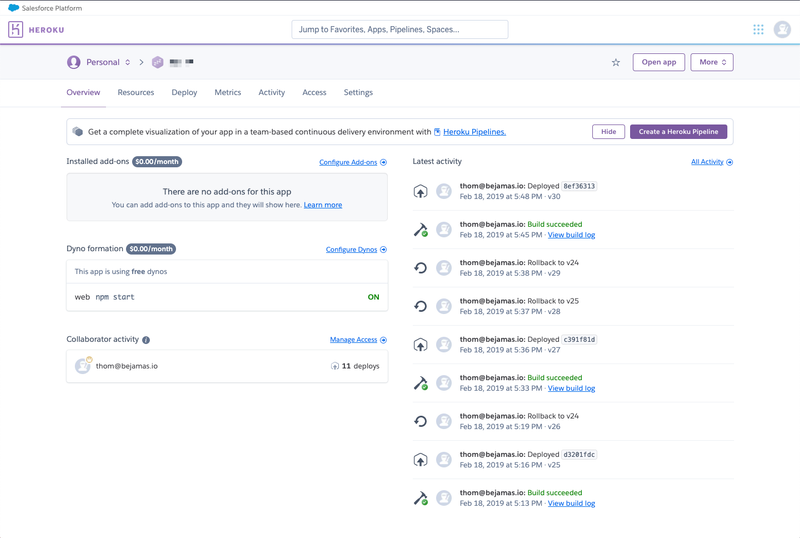Screen dimensions: 800x538
Task: Click the Open app button
Action: (x=659, y=62)
